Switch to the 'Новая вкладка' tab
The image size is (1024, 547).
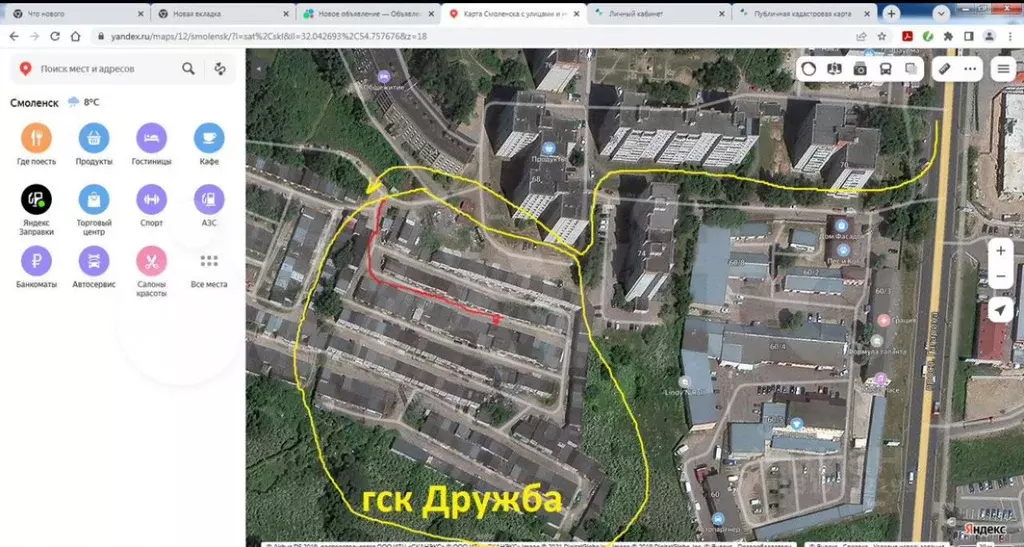(x=222, y=14)
